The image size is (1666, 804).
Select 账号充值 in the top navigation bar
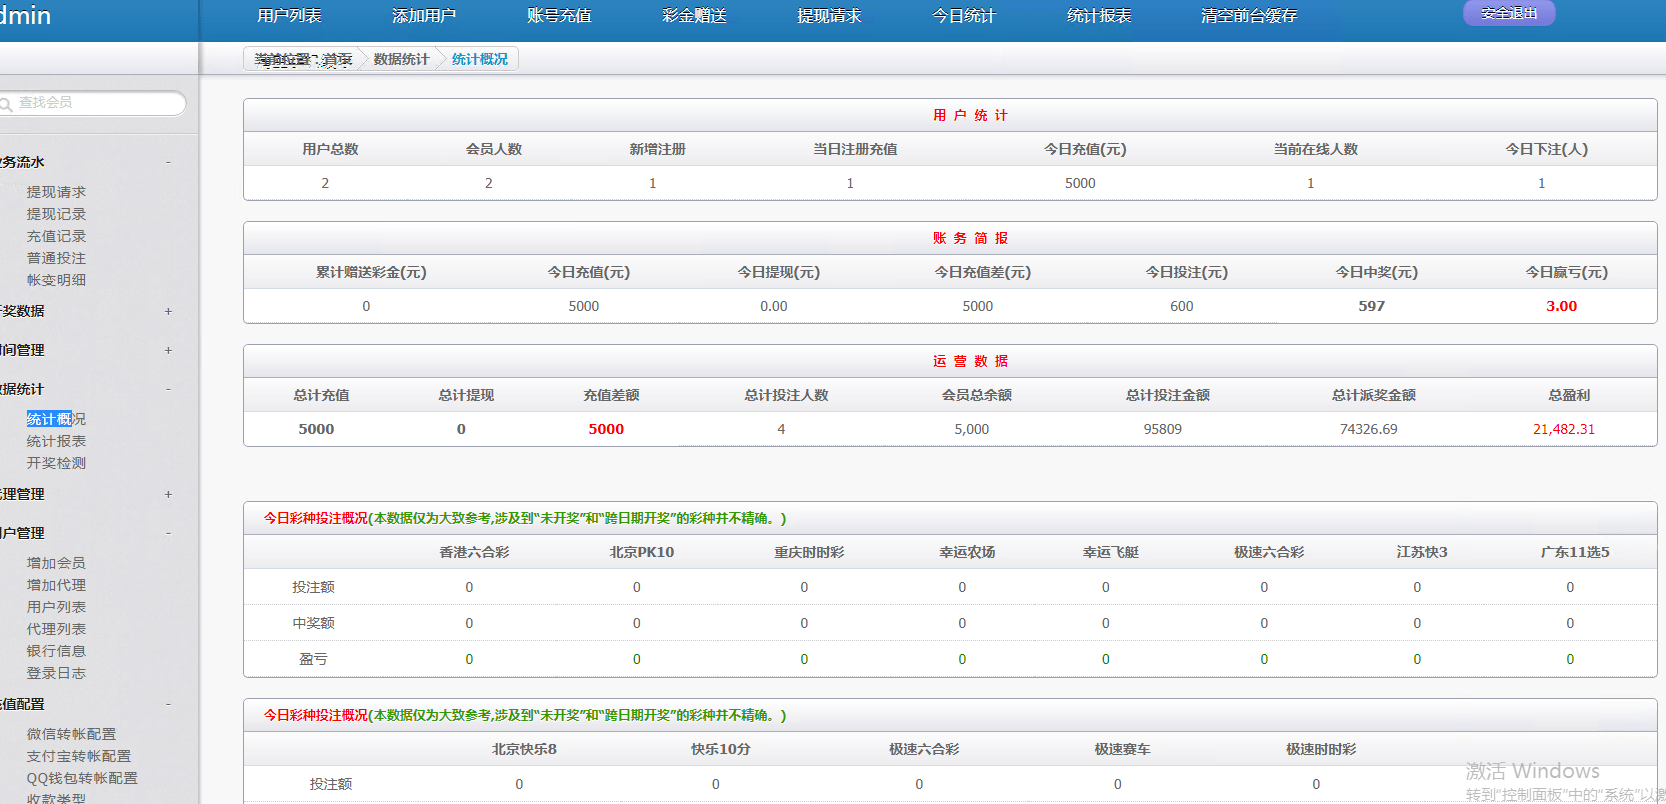559,16
